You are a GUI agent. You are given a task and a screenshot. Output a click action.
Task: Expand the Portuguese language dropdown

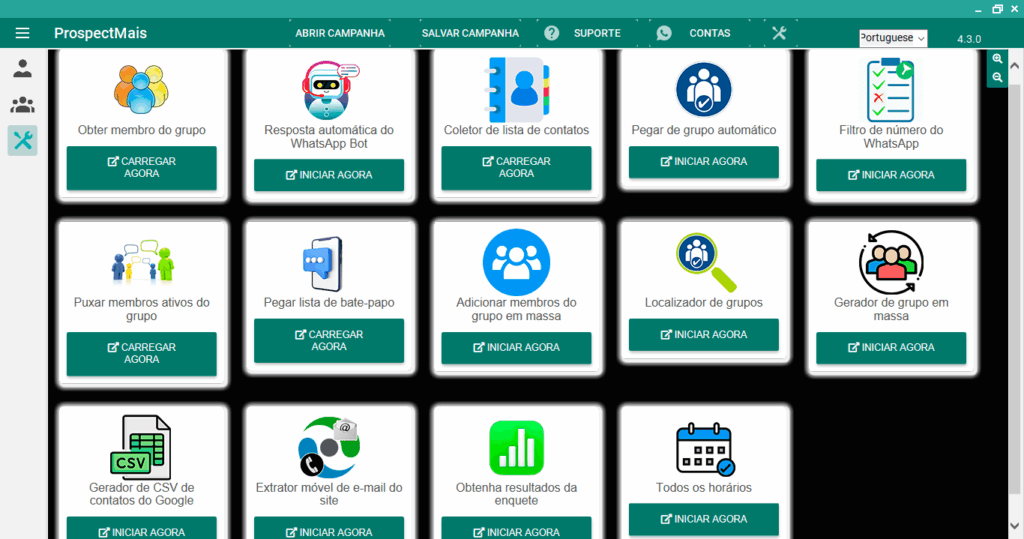coord(893,38)
